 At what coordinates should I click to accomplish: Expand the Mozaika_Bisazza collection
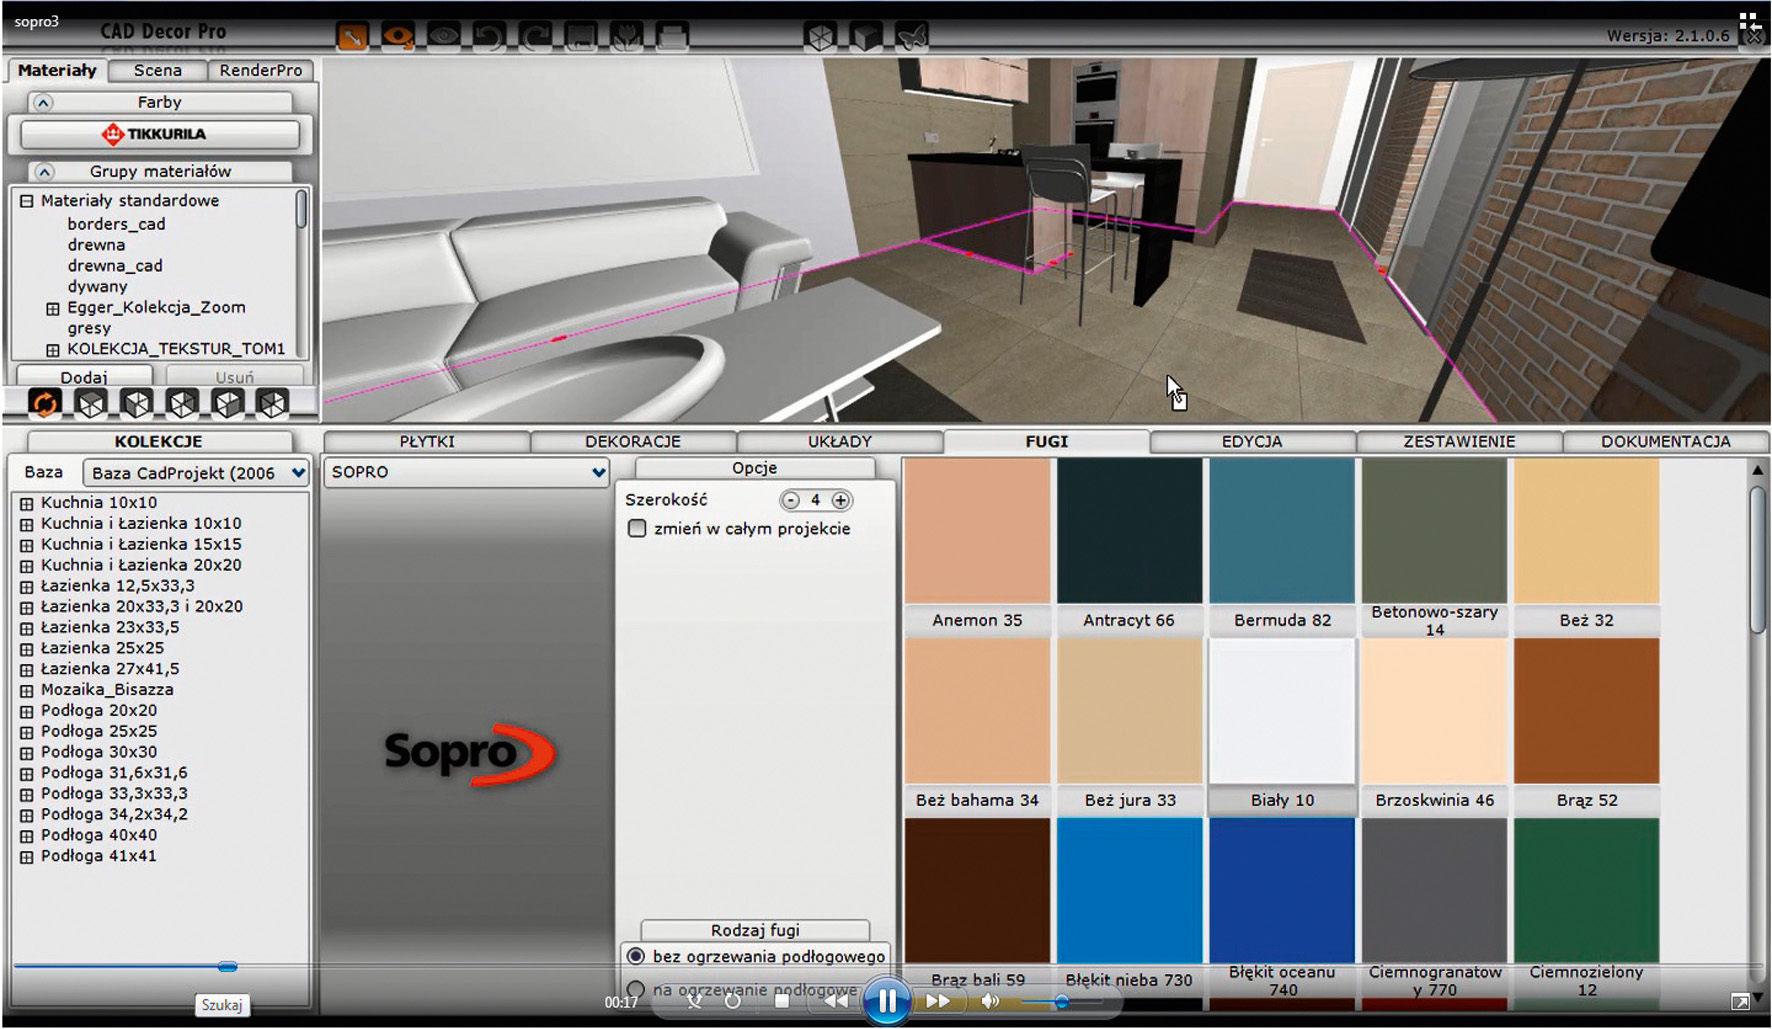tap(27, 690)
